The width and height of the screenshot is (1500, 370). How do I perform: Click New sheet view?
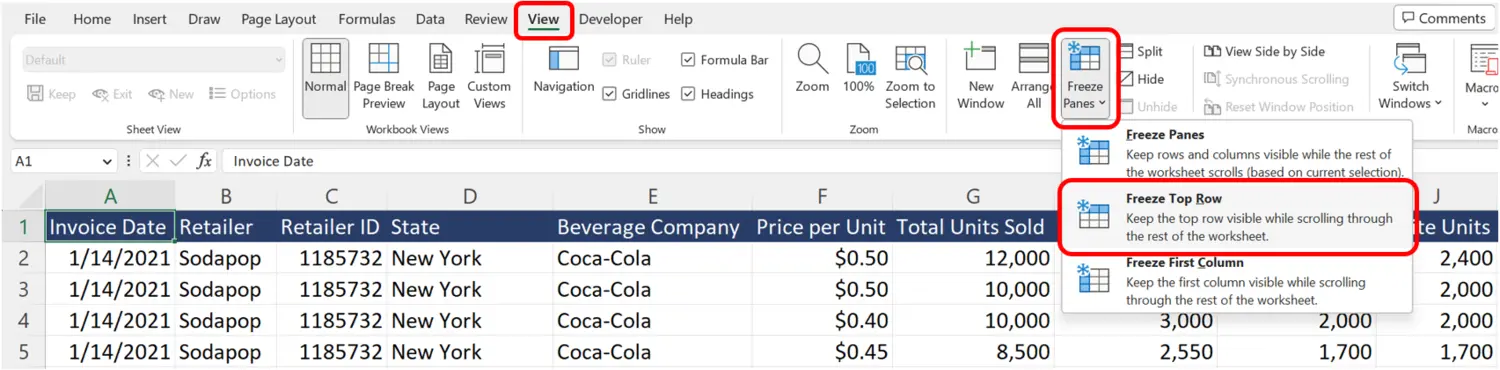(x=171, y=94)
